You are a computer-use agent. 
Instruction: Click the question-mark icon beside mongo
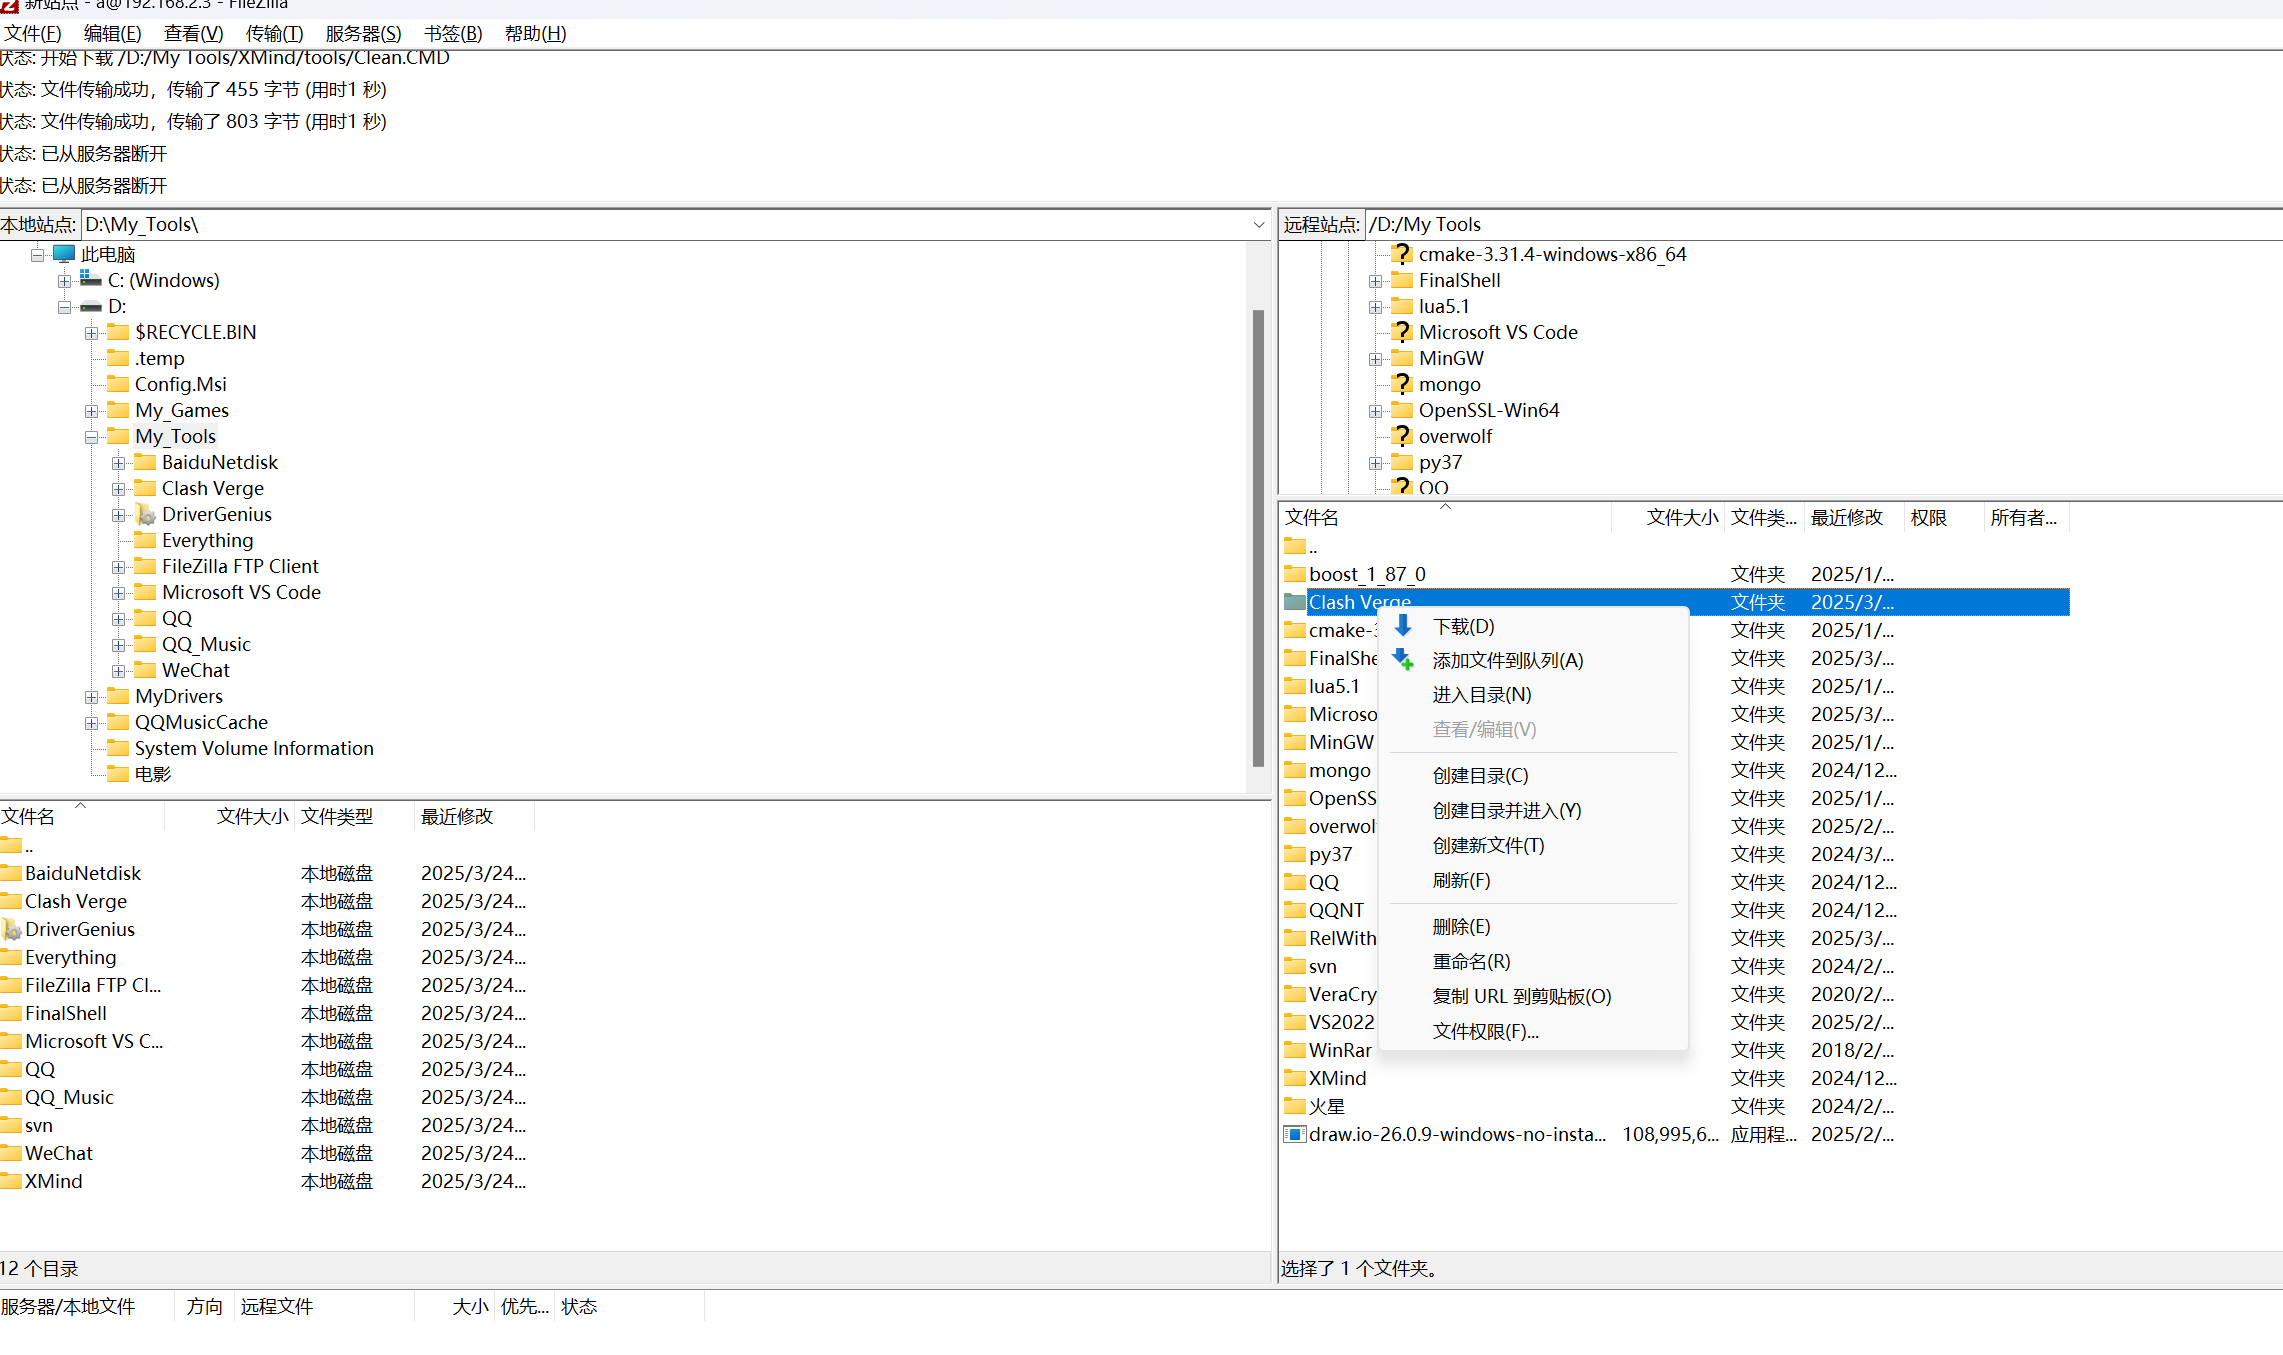click(1402, 384)
